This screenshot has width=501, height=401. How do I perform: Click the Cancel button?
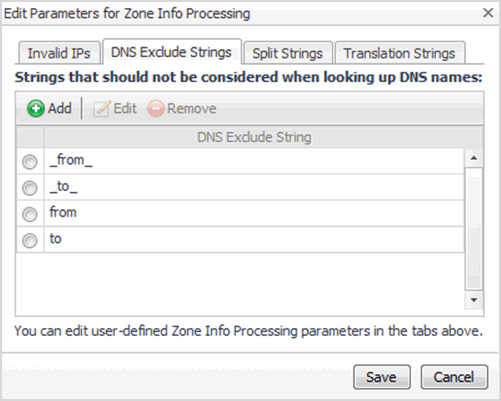454,377
